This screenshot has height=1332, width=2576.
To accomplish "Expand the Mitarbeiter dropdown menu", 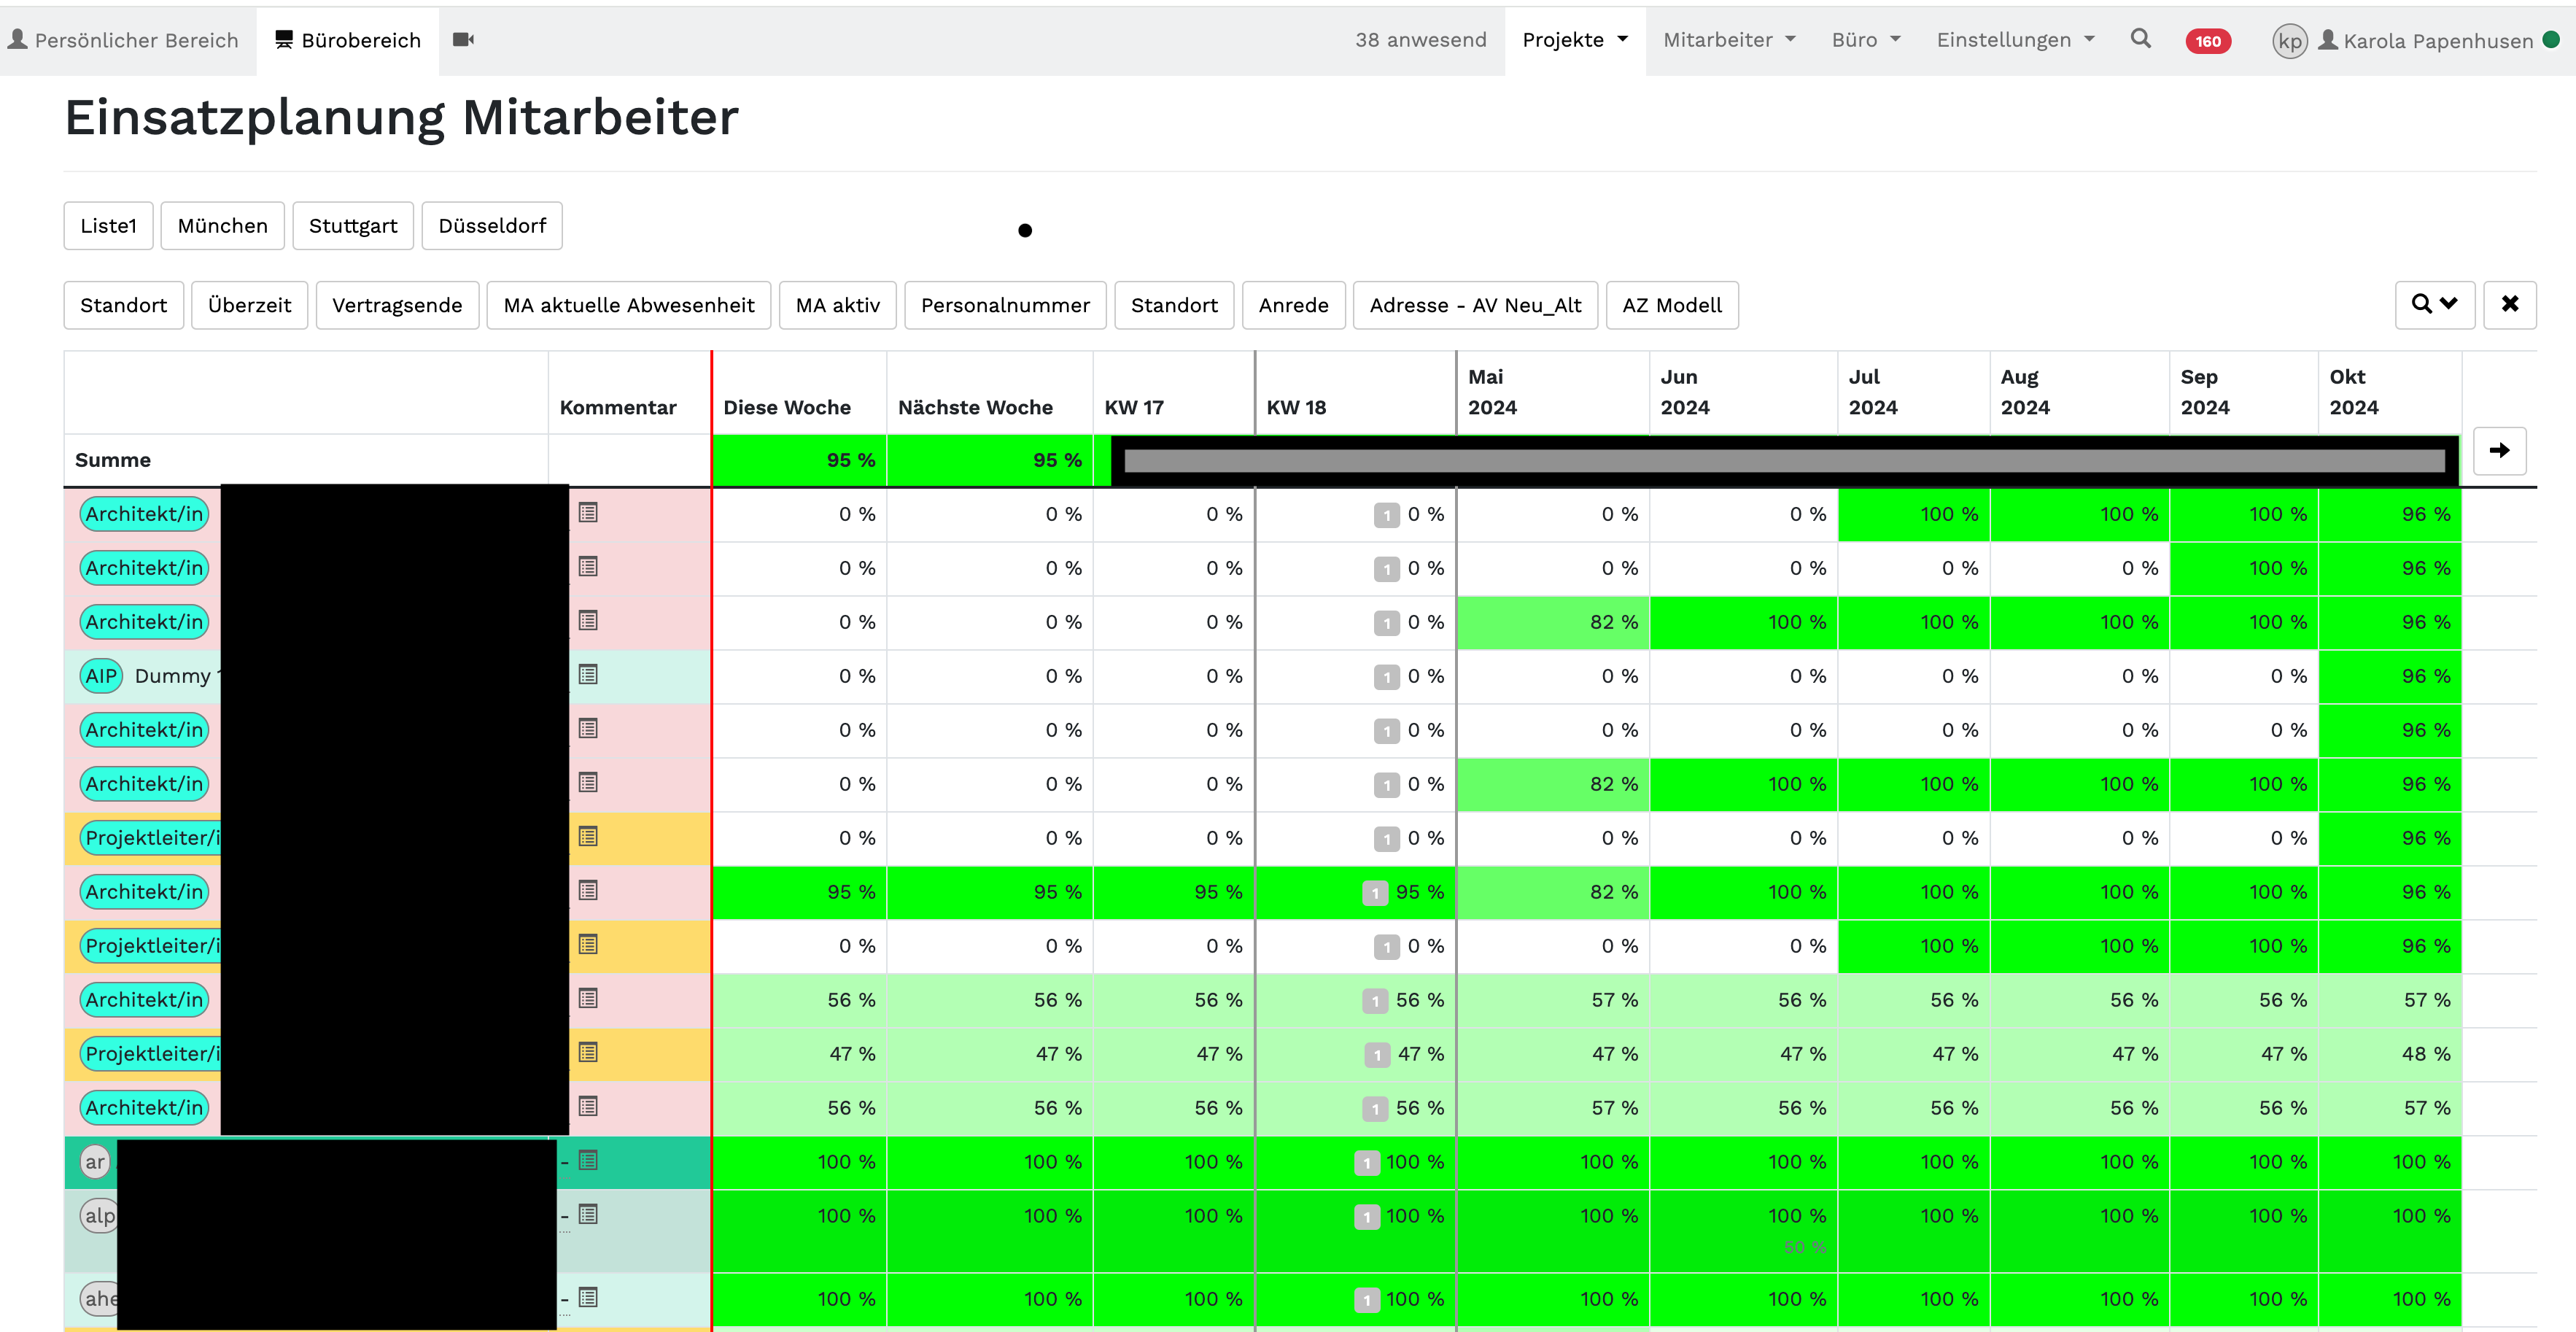I will 1729,40.
